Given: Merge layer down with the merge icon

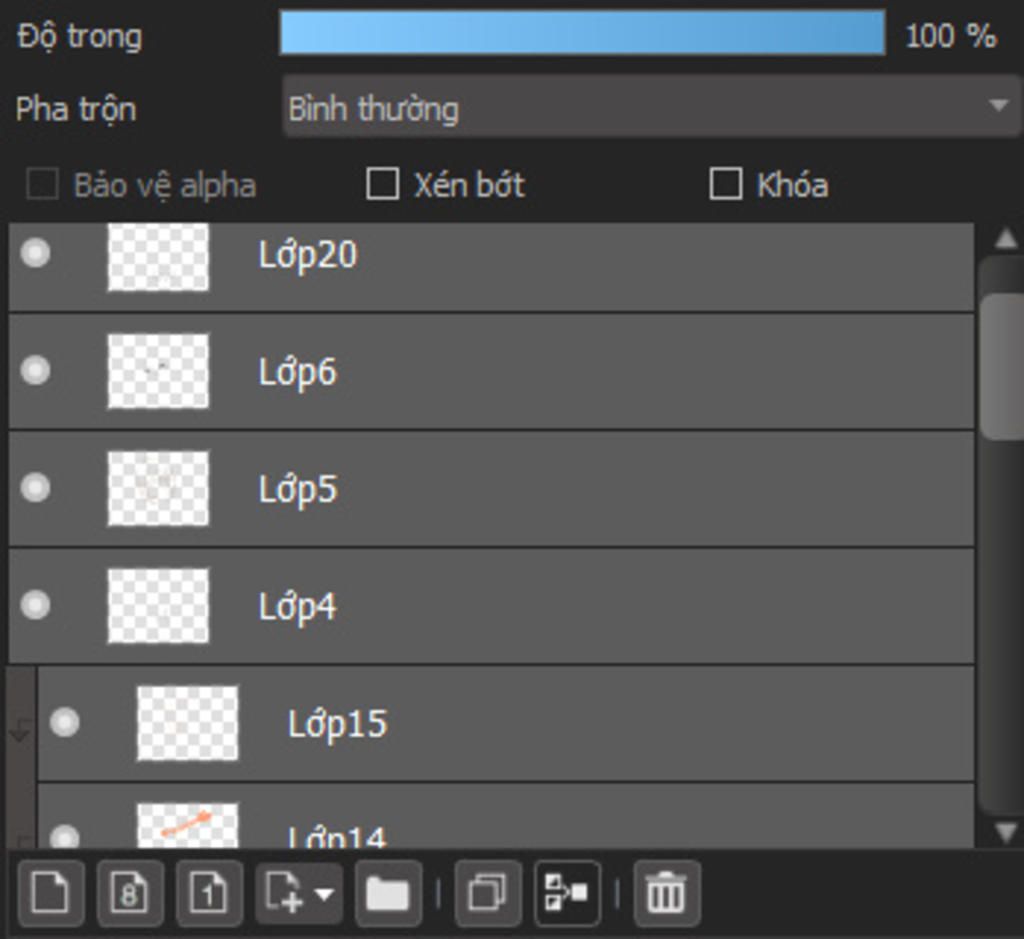Looking at the screenshot, I should click(x=567, y=892).
